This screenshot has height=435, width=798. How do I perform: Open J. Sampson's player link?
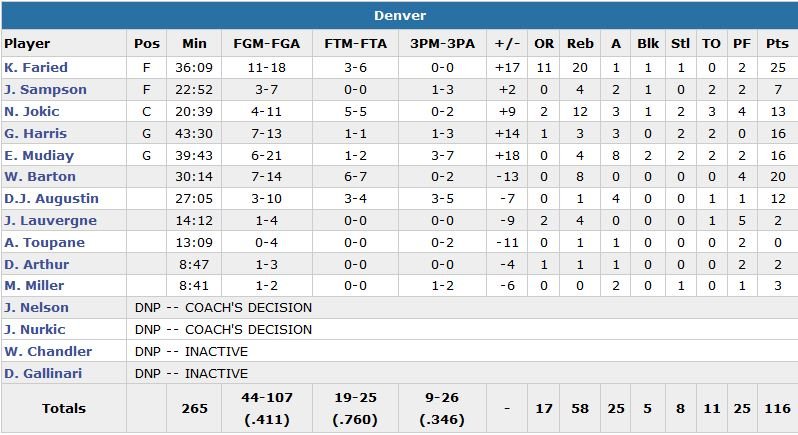[45, 90]
